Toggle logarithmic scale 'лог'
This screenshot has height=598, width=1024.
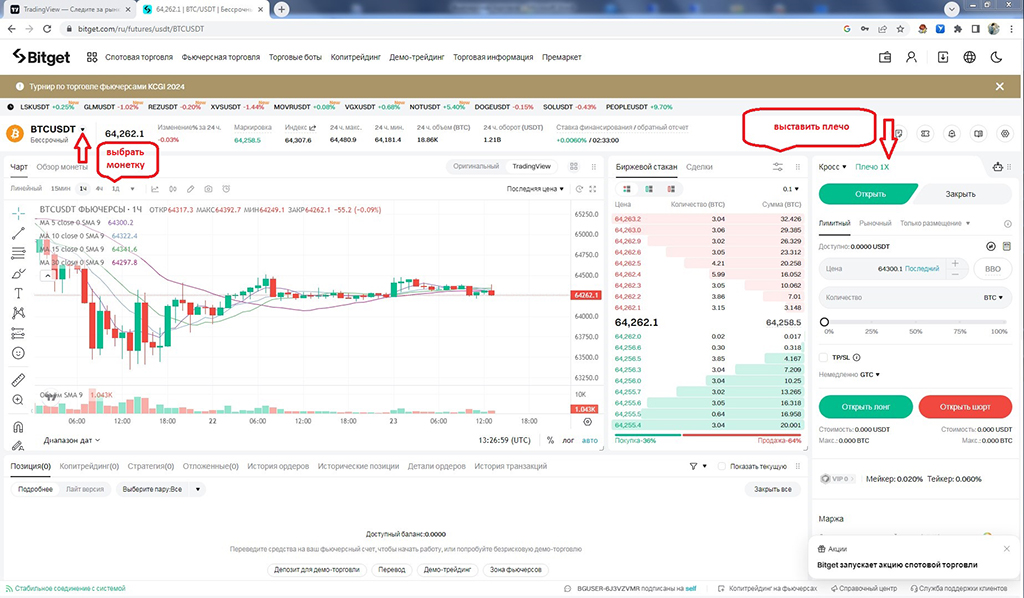tap(568, 441)
